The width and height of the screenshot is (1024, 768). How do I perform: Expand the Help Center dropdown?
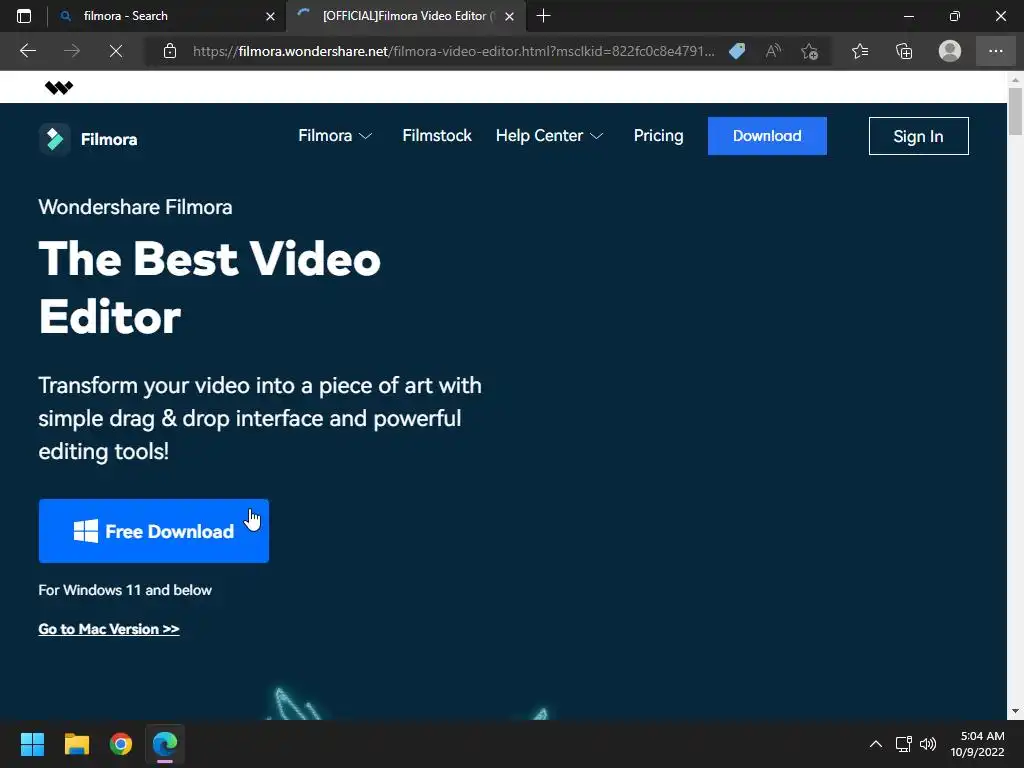[549, 135]
